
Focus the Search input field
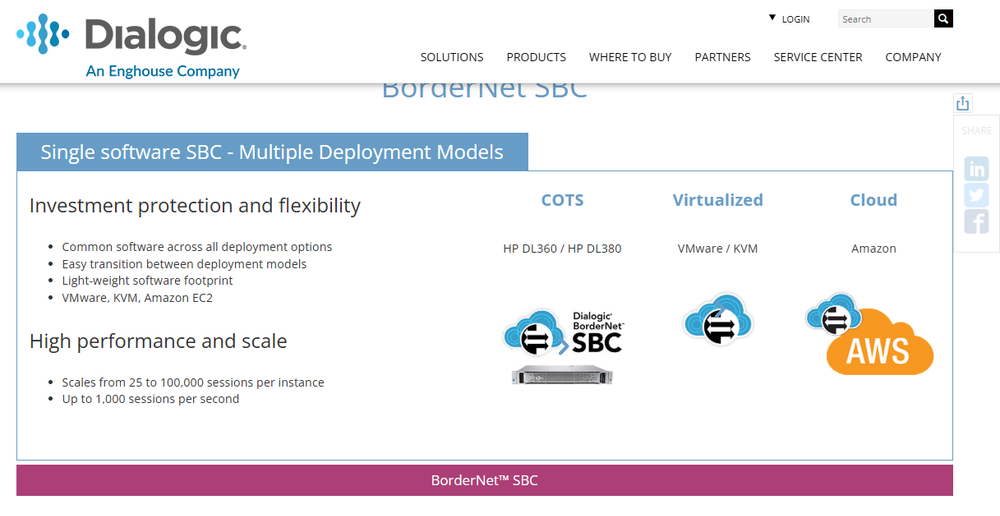click(x=886, y=19)
